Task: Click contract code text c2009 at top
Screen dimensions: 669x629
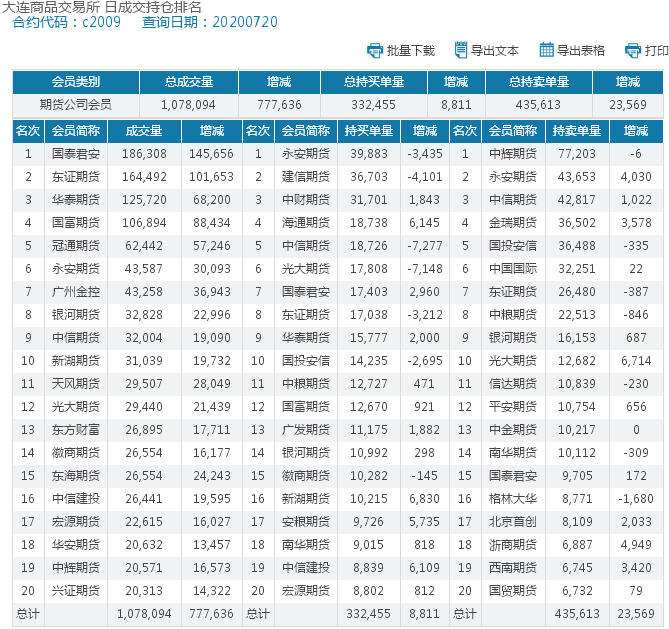Action: (101, 22)
